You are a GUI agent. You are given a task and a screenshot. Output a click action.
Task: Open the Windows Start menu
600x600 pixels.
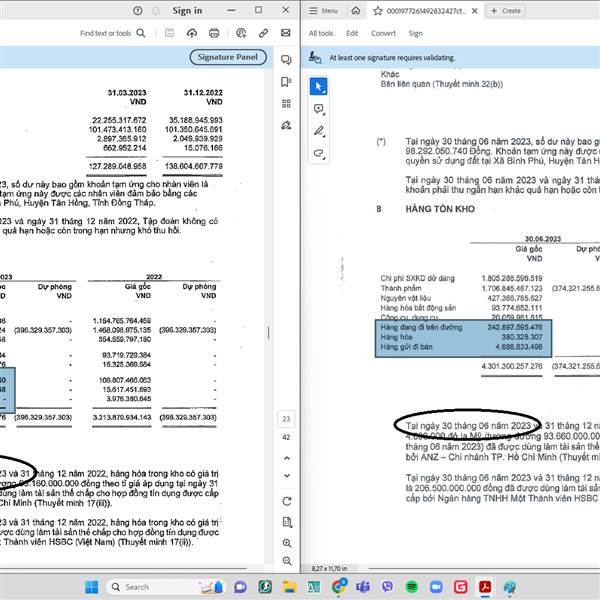click(91, 587)
